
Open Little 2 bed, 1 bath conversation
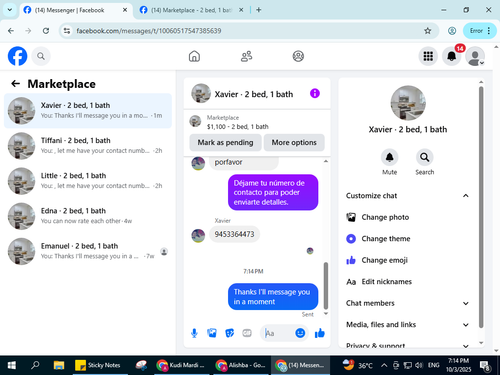click(x=88, y=181)
